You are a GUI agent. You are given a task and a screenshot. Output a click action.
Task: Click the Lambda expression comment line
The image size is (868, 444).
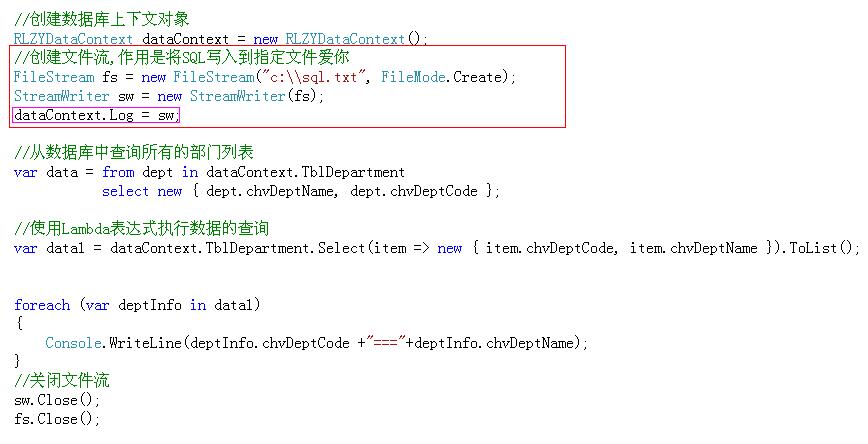click(141, 228)
